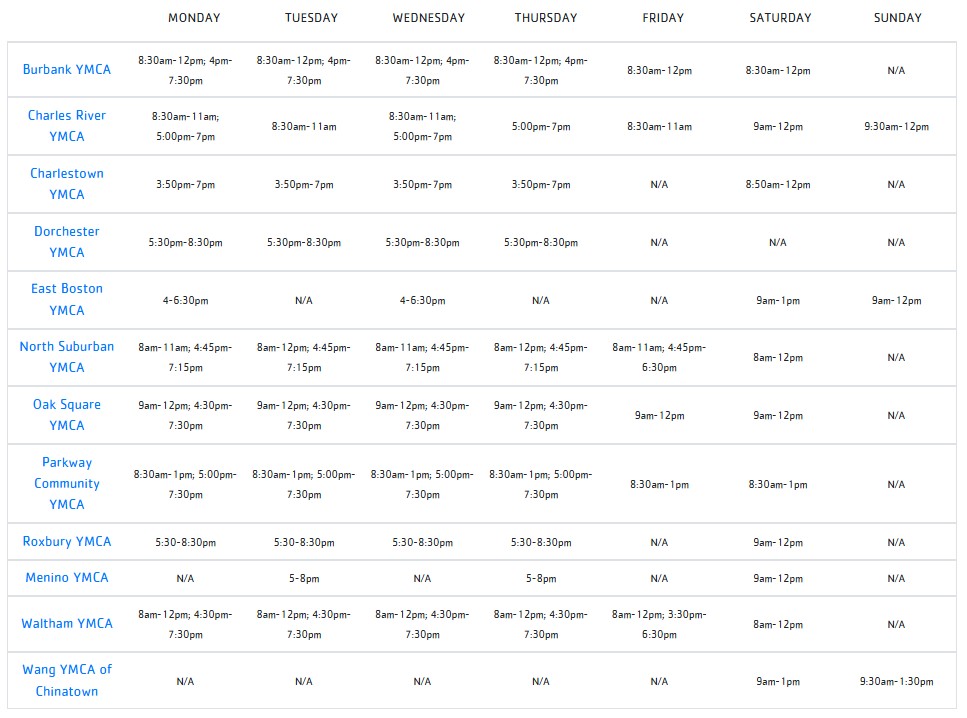This screenshot has width=967, height=718.
Task: Open Parkway Community YMCA link
Action: pyautogui.click(x=67, y=484)
